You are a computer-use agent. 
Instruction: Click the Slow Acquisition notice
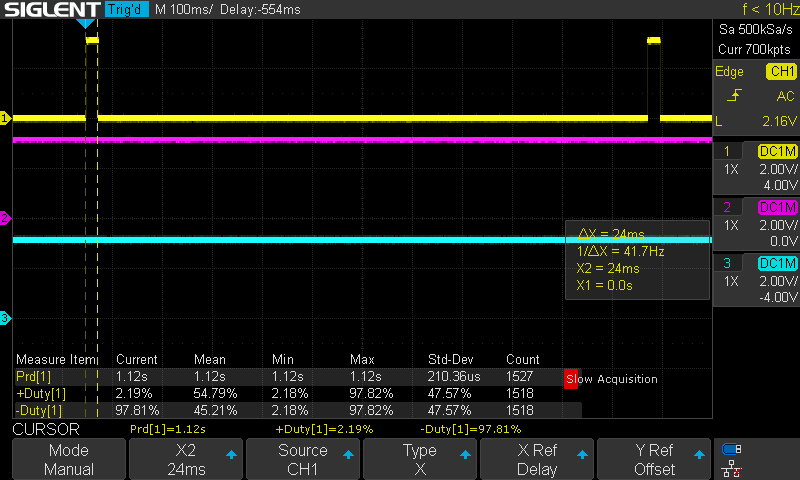(x=611, y=379)
